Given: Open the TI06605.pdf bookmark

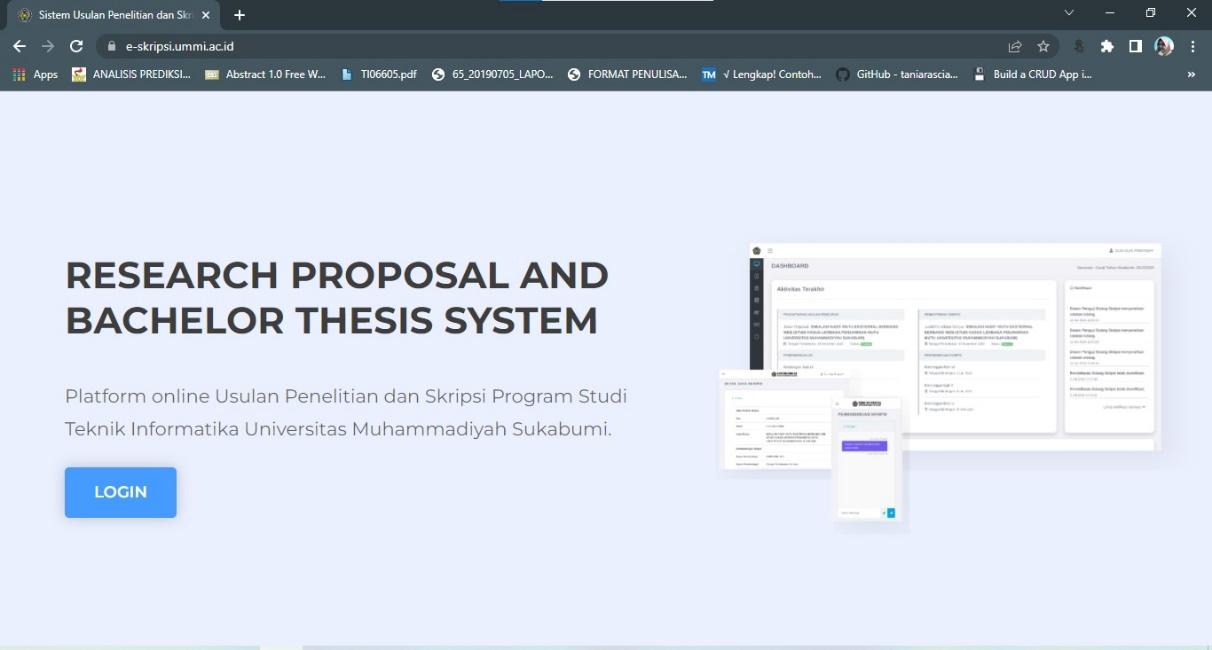Looking at the screenshot, I should click(x=379, y=74).
